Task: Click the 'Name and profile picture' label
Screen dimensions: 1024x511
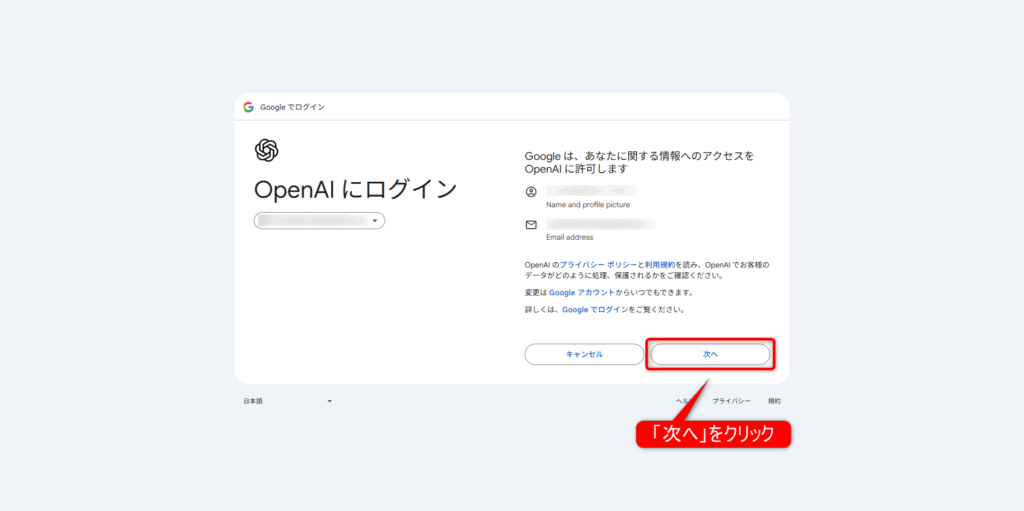Action: [x=588, y=204]
